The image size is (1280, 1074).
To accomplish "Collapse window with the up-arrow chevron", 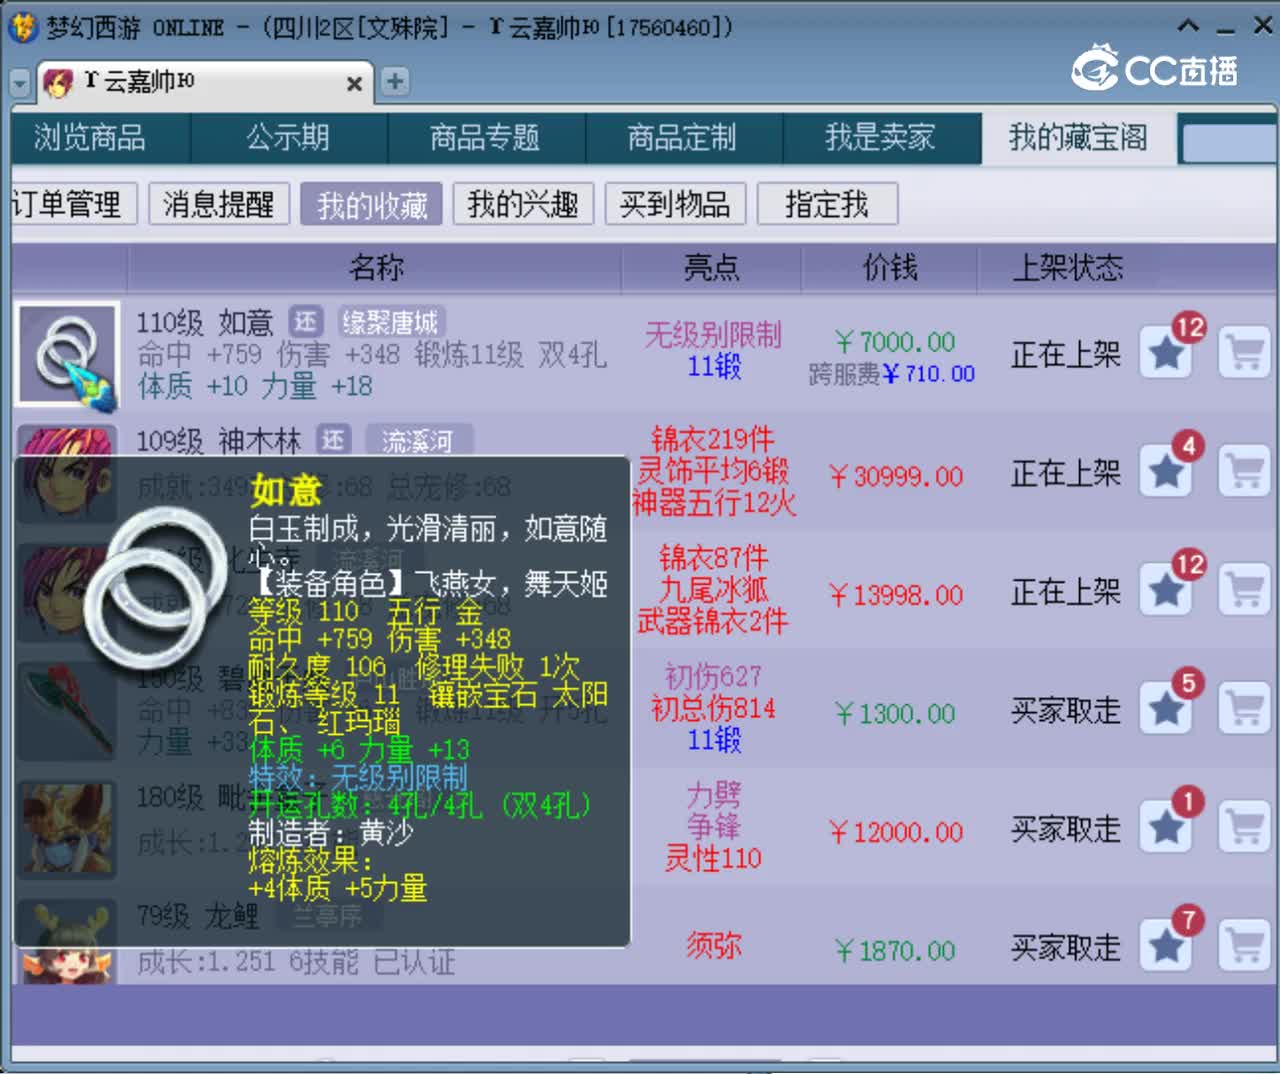I will coord(1188,25).
